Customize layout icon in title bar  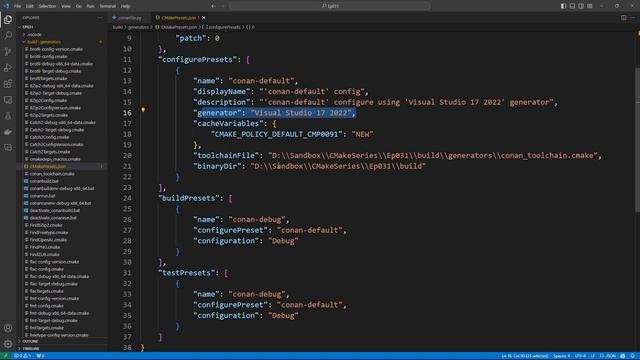[590, 6]
